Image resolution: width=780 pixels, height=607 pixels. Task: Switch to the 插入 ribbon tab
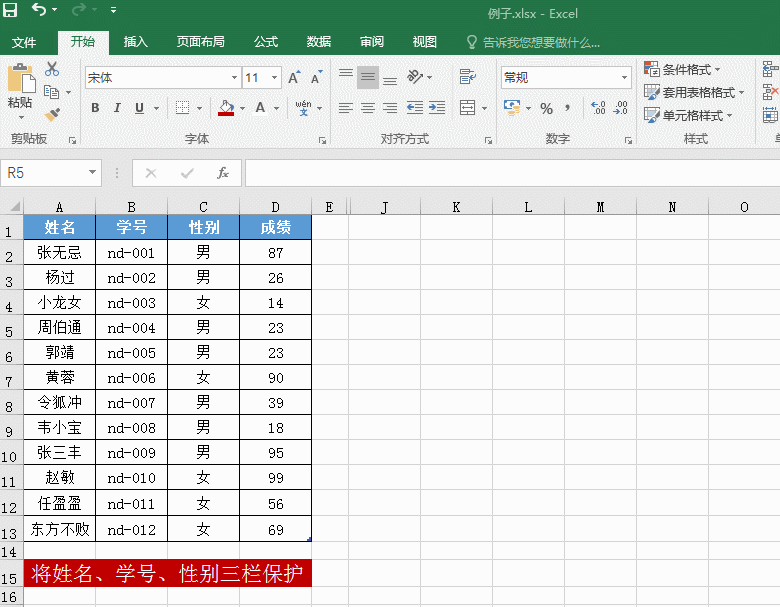135,42
